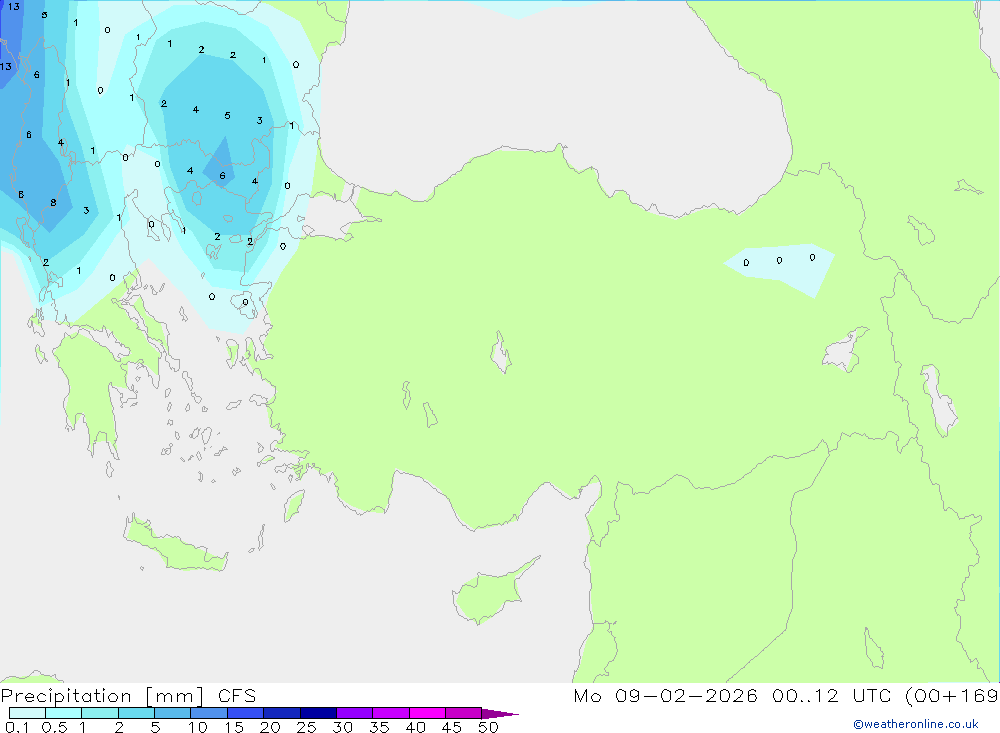Image resolution: width=1000 pixels, height=733 pixels.
Task: Click the '10' legend scale label
Action: coord(198,727)
